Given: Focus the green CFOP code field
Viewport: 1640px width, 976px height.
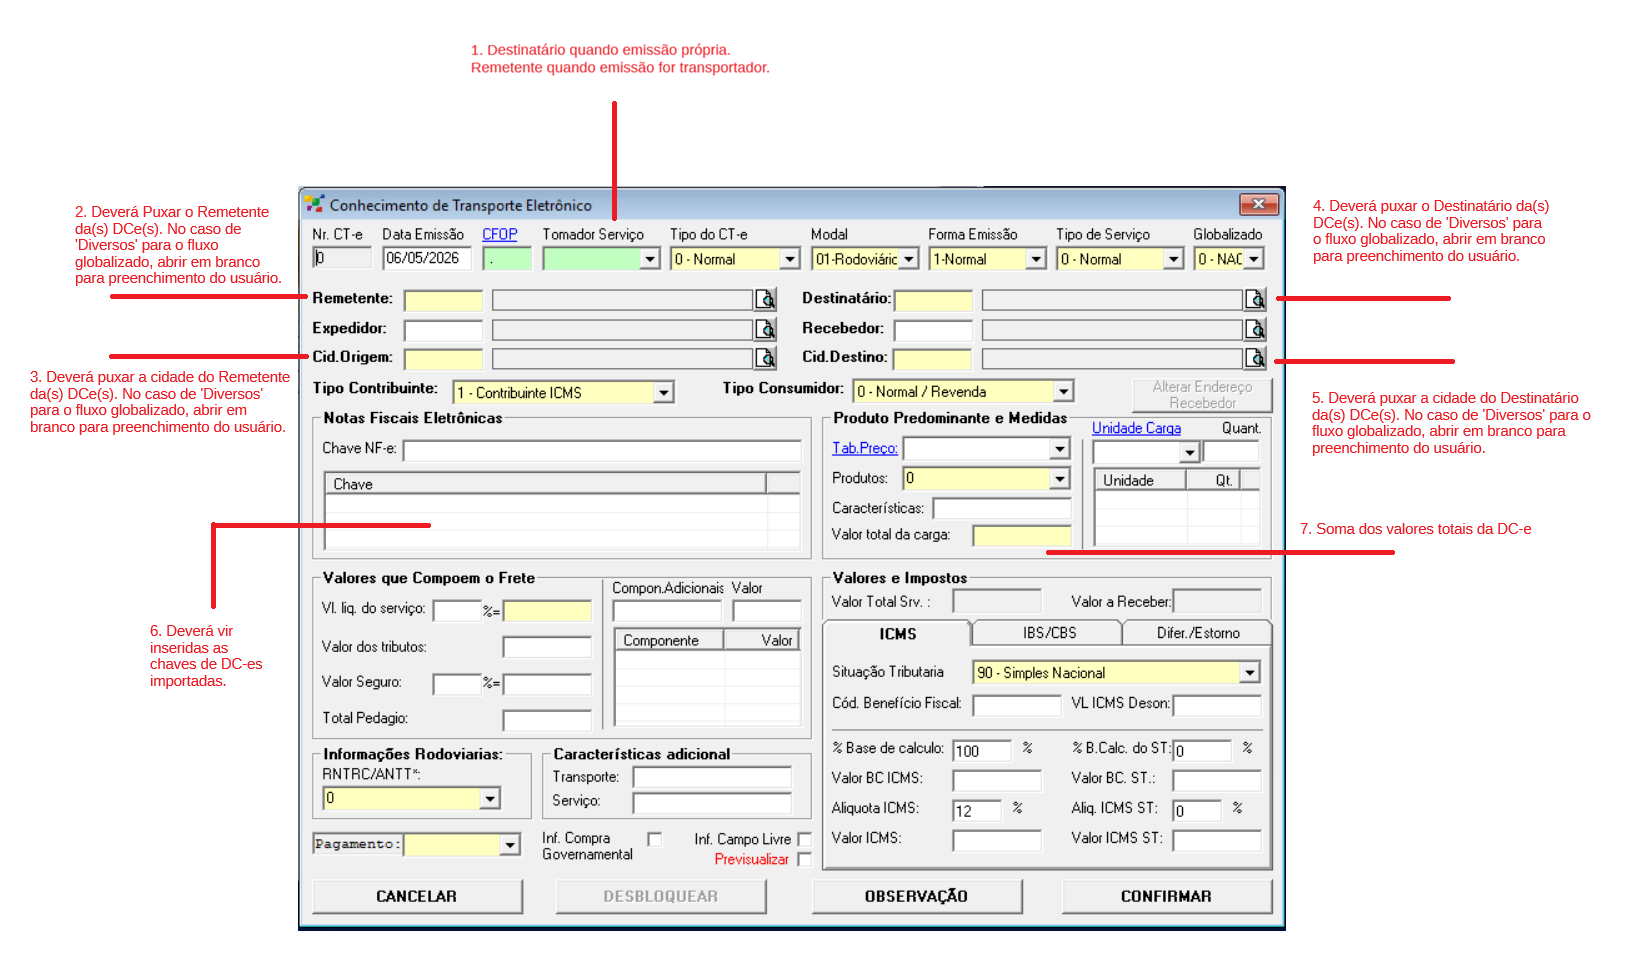Looking at the screenshot, I should 507,258.
